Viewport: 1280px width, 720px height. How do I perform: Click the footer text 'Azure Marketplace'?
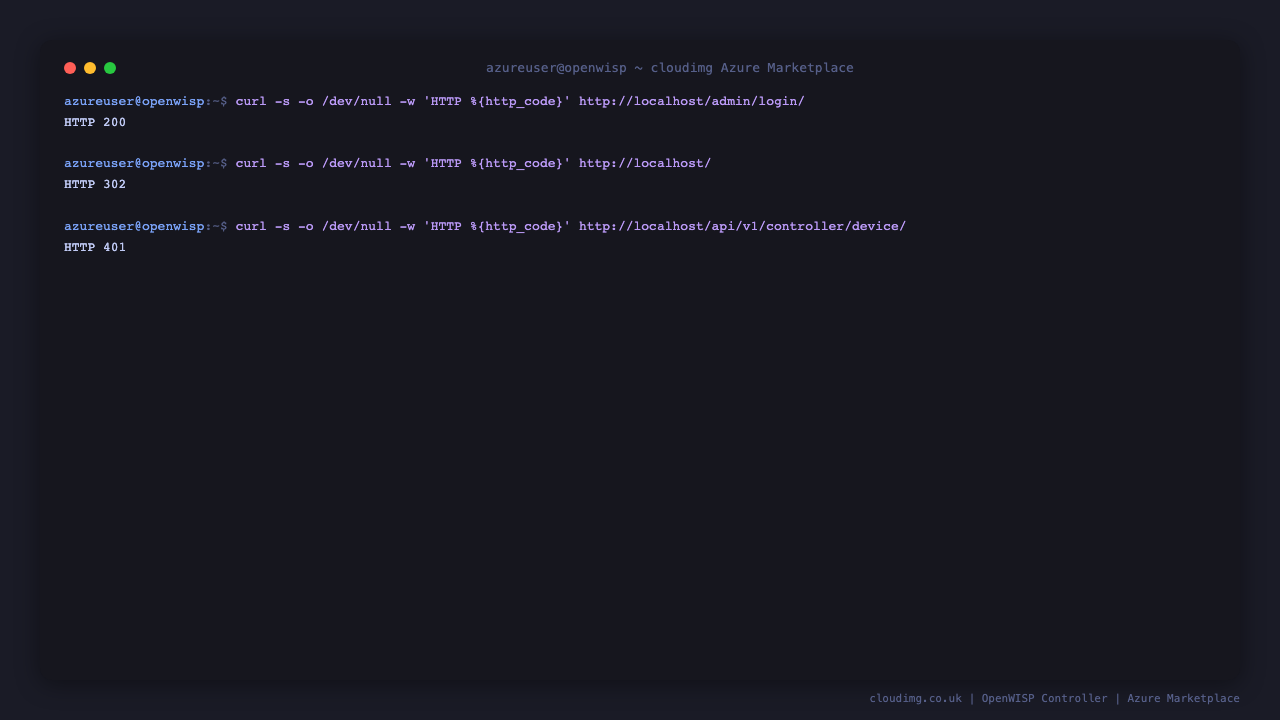1184,698
